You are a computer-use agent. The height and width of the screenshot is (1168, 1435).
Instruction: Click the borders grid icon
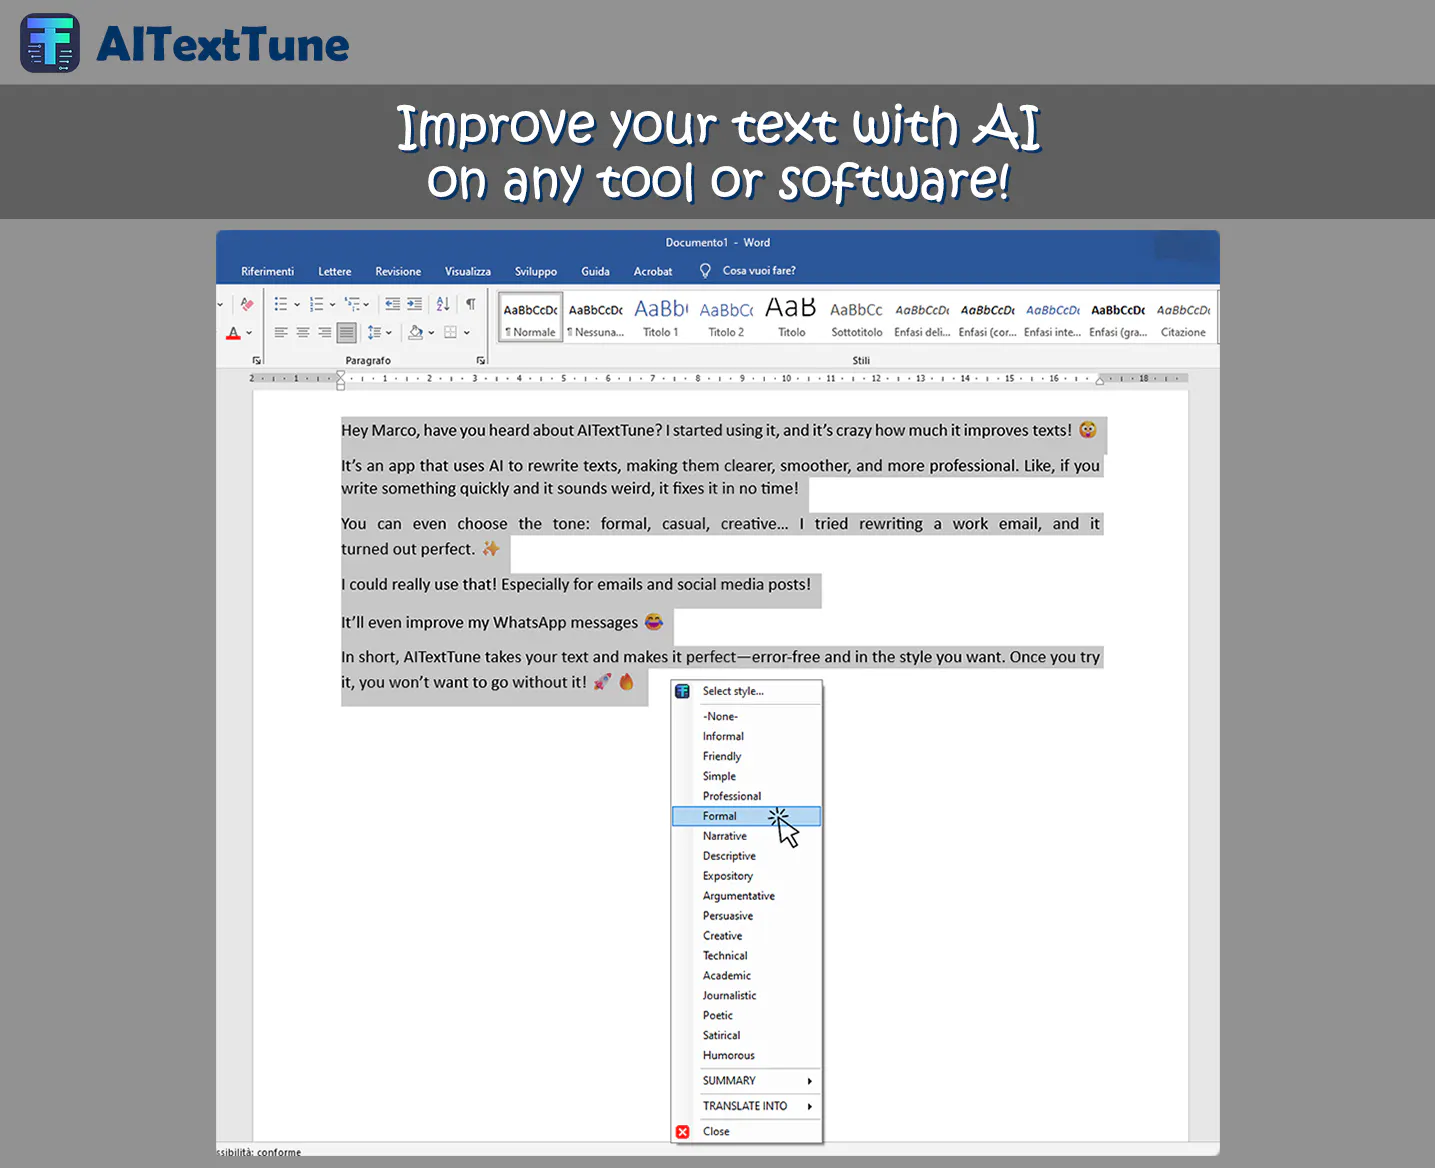pos(451,332)
